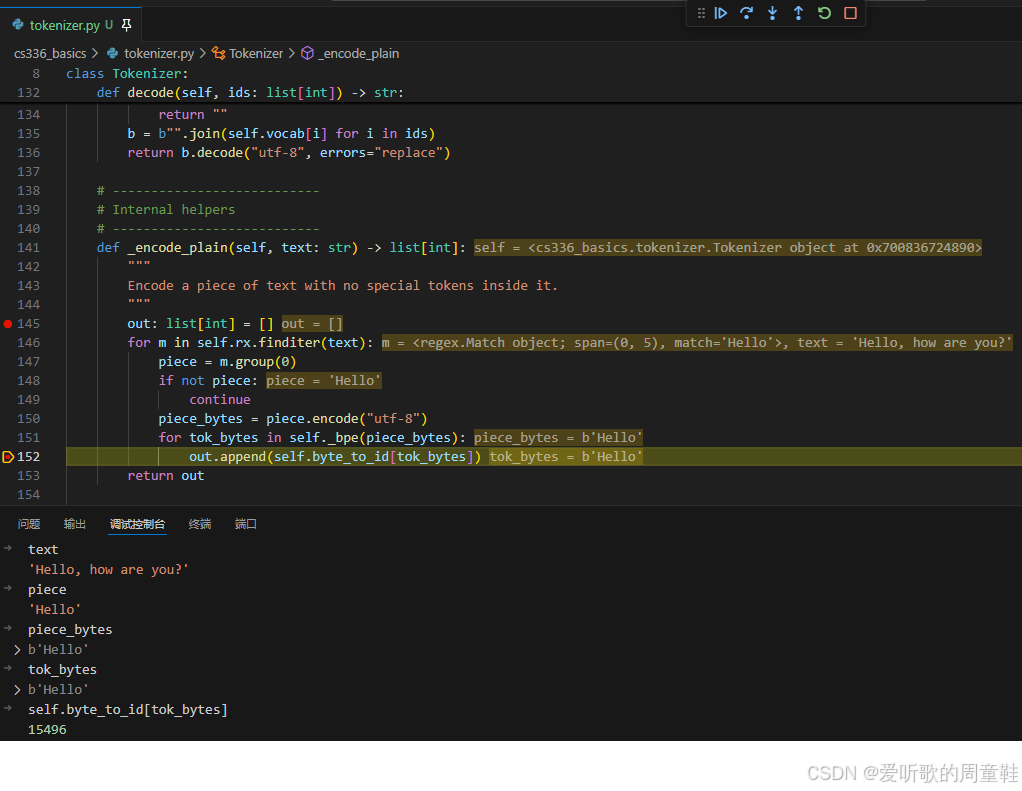Open tokenizer.py breadcrumb dropdown
This screenshot has height=791, width=1022.
159,53
